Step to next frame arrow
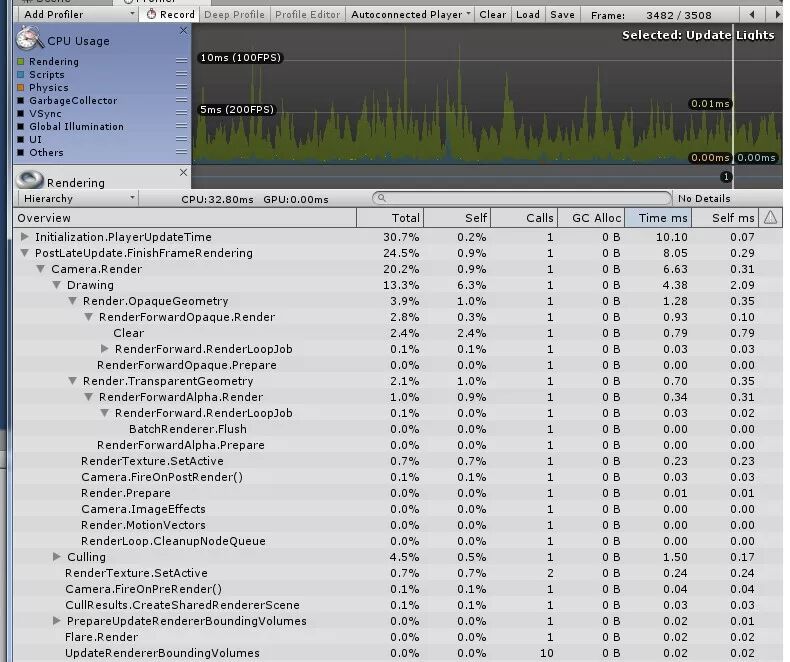 coord(776,15)
